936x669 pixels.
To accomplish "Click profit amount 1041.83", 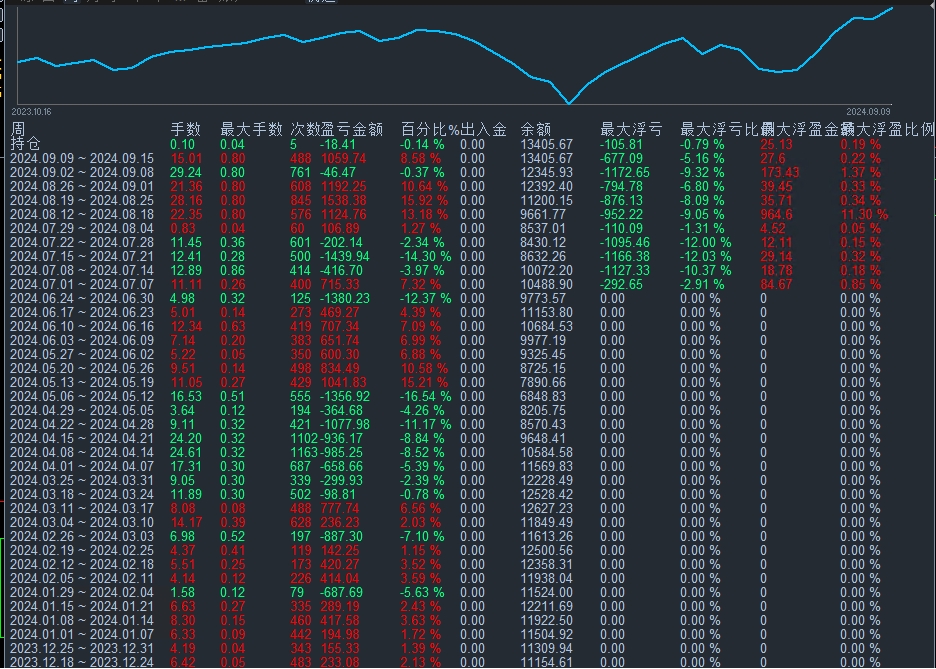I will point(343,383).
